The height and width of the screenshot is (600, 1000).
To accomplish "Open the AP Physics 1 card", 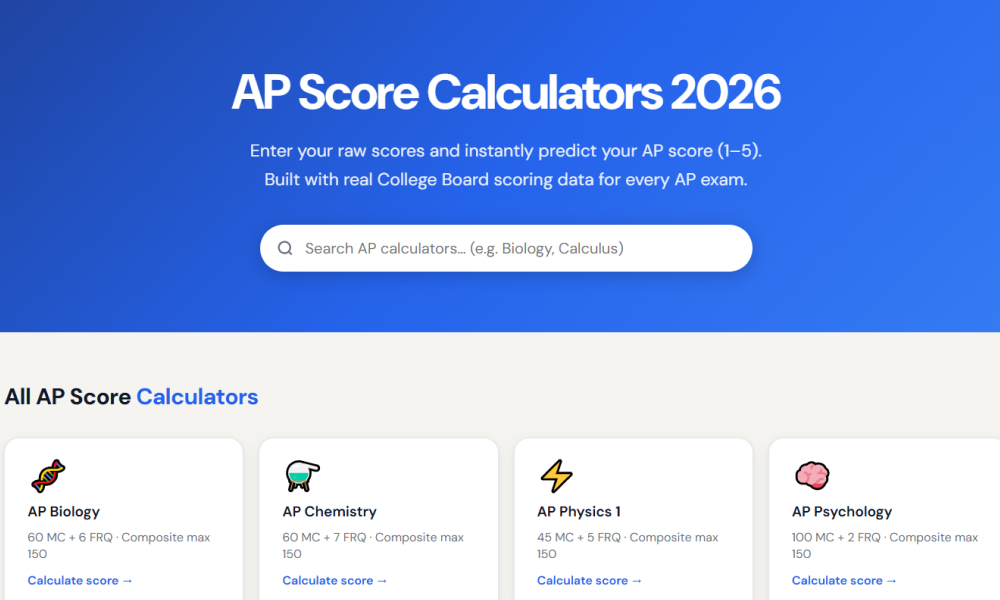I will pos(633,520).
